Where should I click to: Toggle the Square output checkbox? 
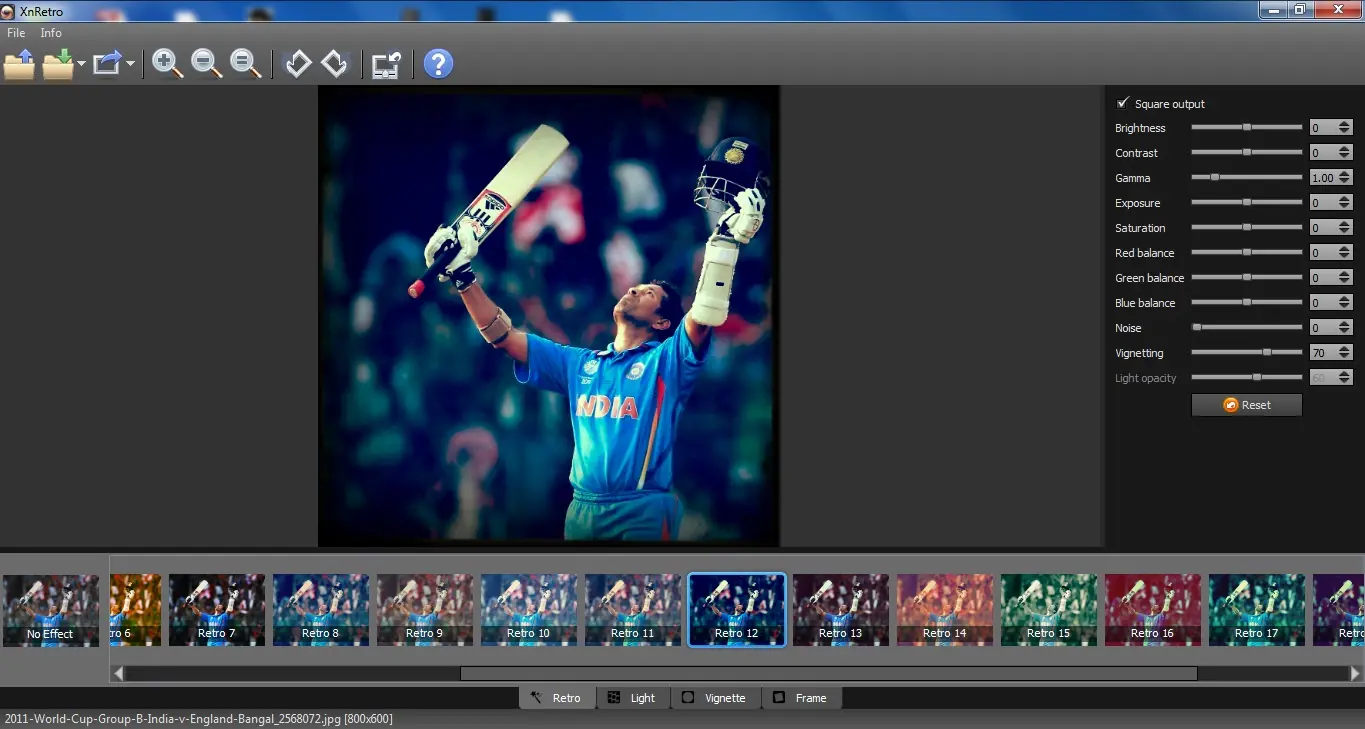(x=1123, y=103)
